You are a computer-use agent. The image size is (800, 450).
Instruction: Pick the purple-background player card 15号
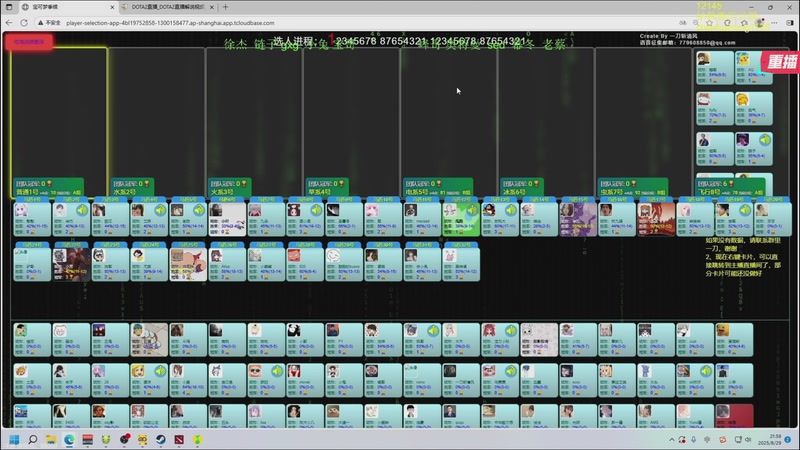point(578,219)
